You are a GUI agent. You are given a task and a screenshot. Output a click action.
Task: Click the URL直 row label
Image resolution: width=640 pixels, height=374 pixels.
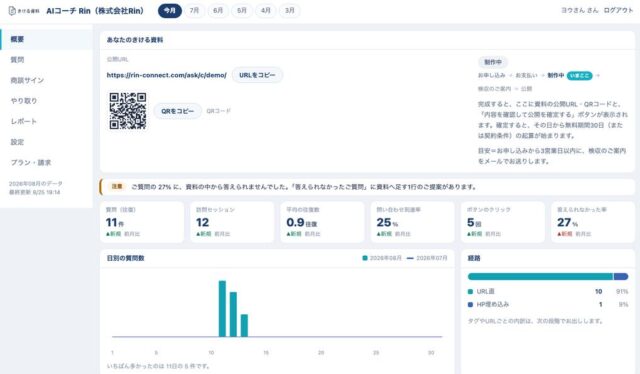485,292
